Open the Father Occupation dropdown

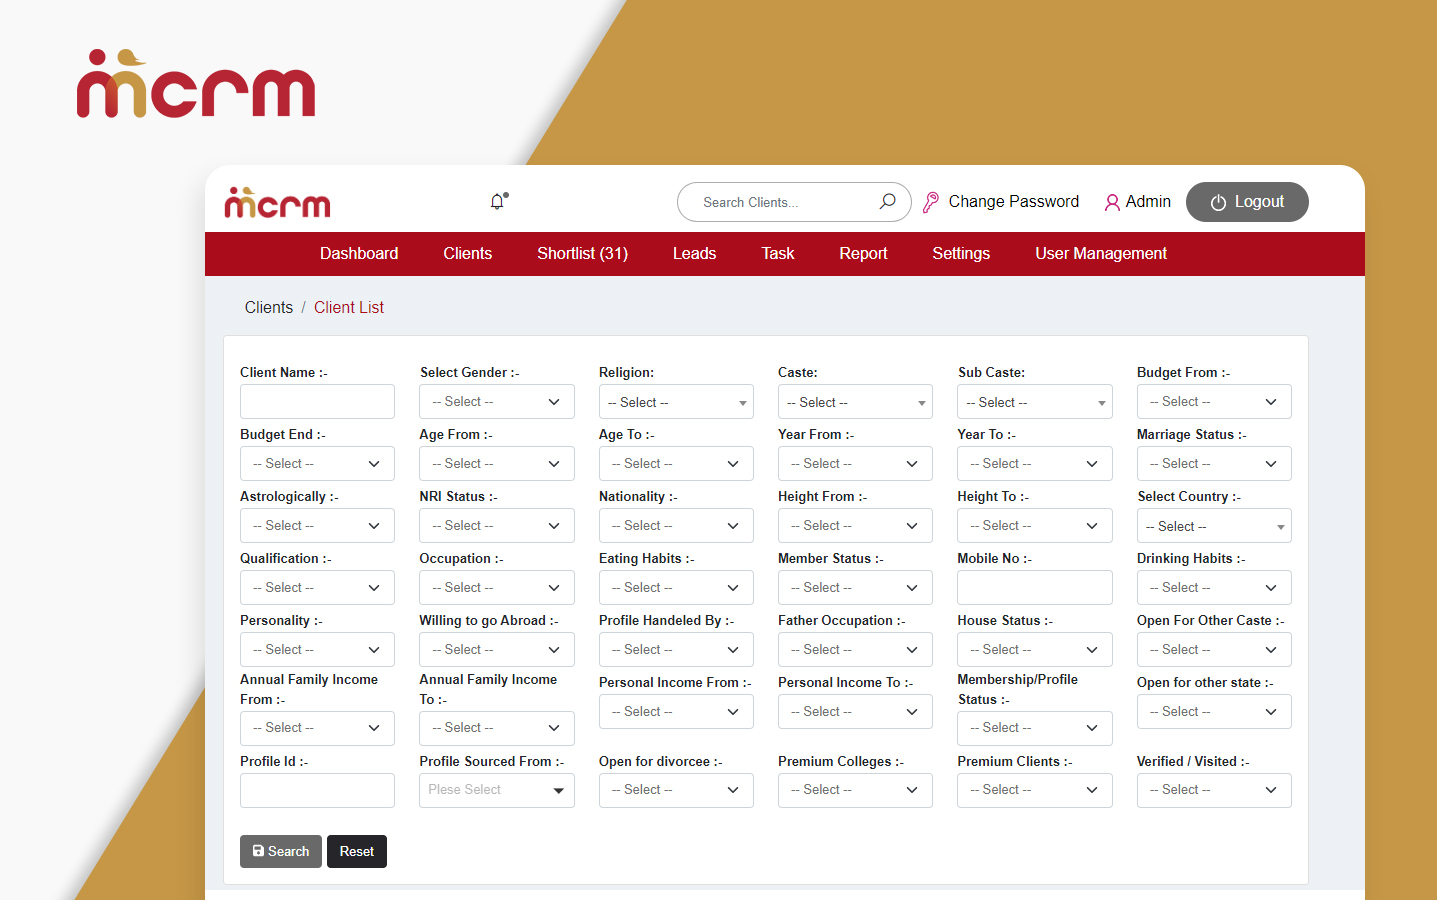tap(855, 650)
